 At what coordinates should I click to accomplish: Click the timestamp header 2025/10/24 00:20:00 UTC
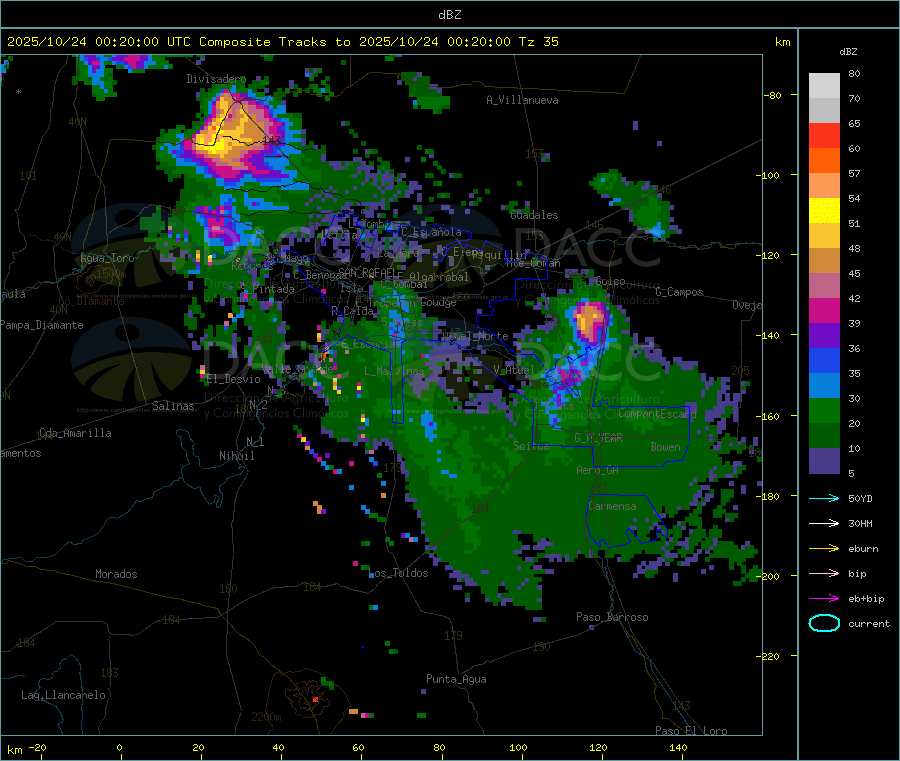[x=99, y=41]
